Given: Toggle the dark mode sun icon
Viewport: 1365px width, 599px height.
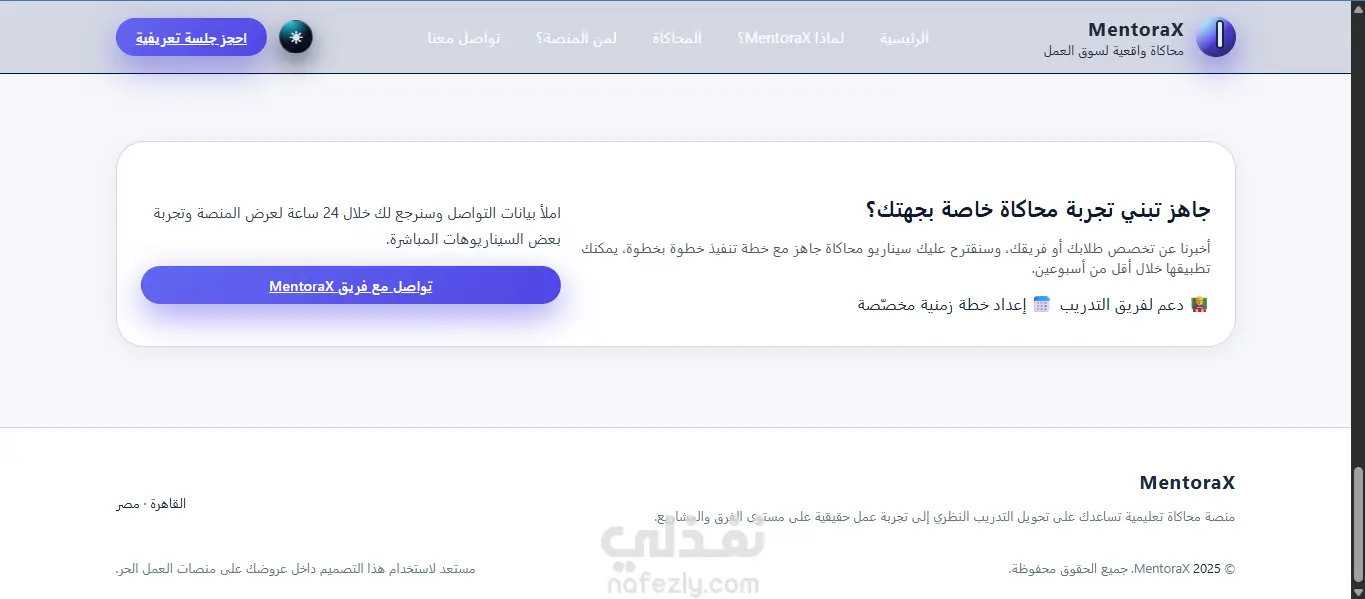Looking at the screenshot, I should tap(295, 37).
